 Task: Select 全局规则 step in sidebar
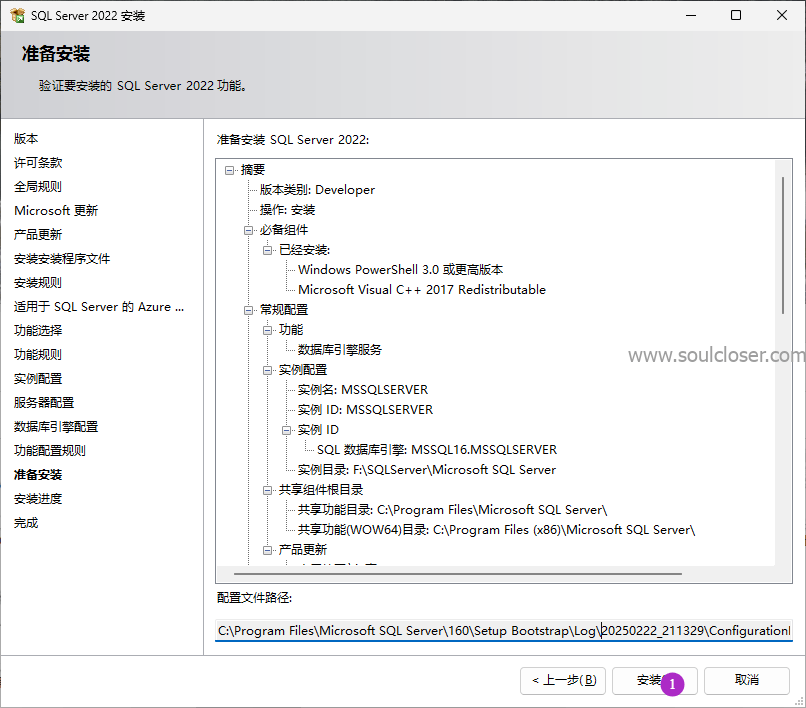pos(38,187)
